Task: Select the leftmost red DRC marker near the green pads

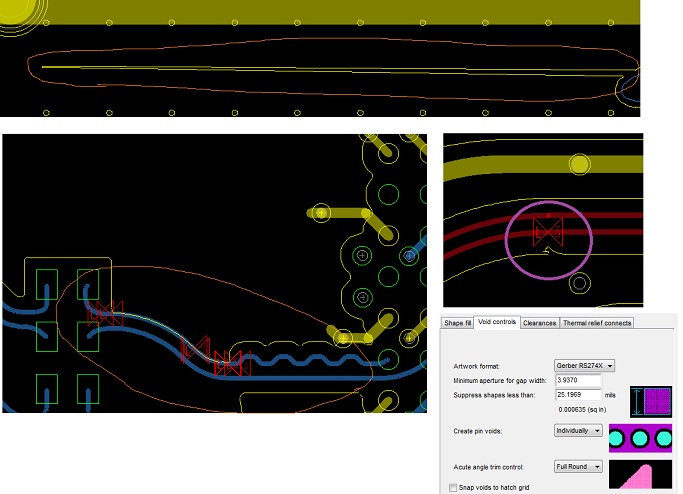Action: (x=104, y=313)
